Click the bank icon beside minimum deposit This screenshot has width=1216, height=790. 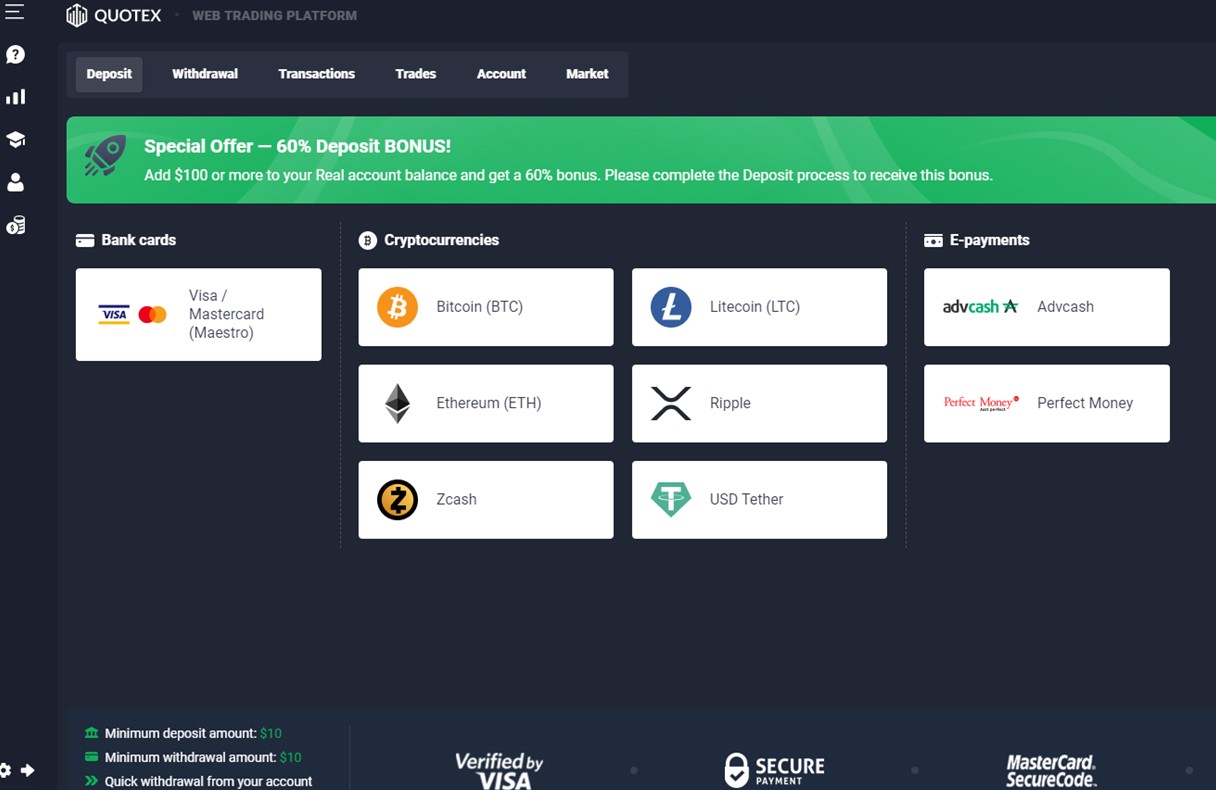click(92, 733)
